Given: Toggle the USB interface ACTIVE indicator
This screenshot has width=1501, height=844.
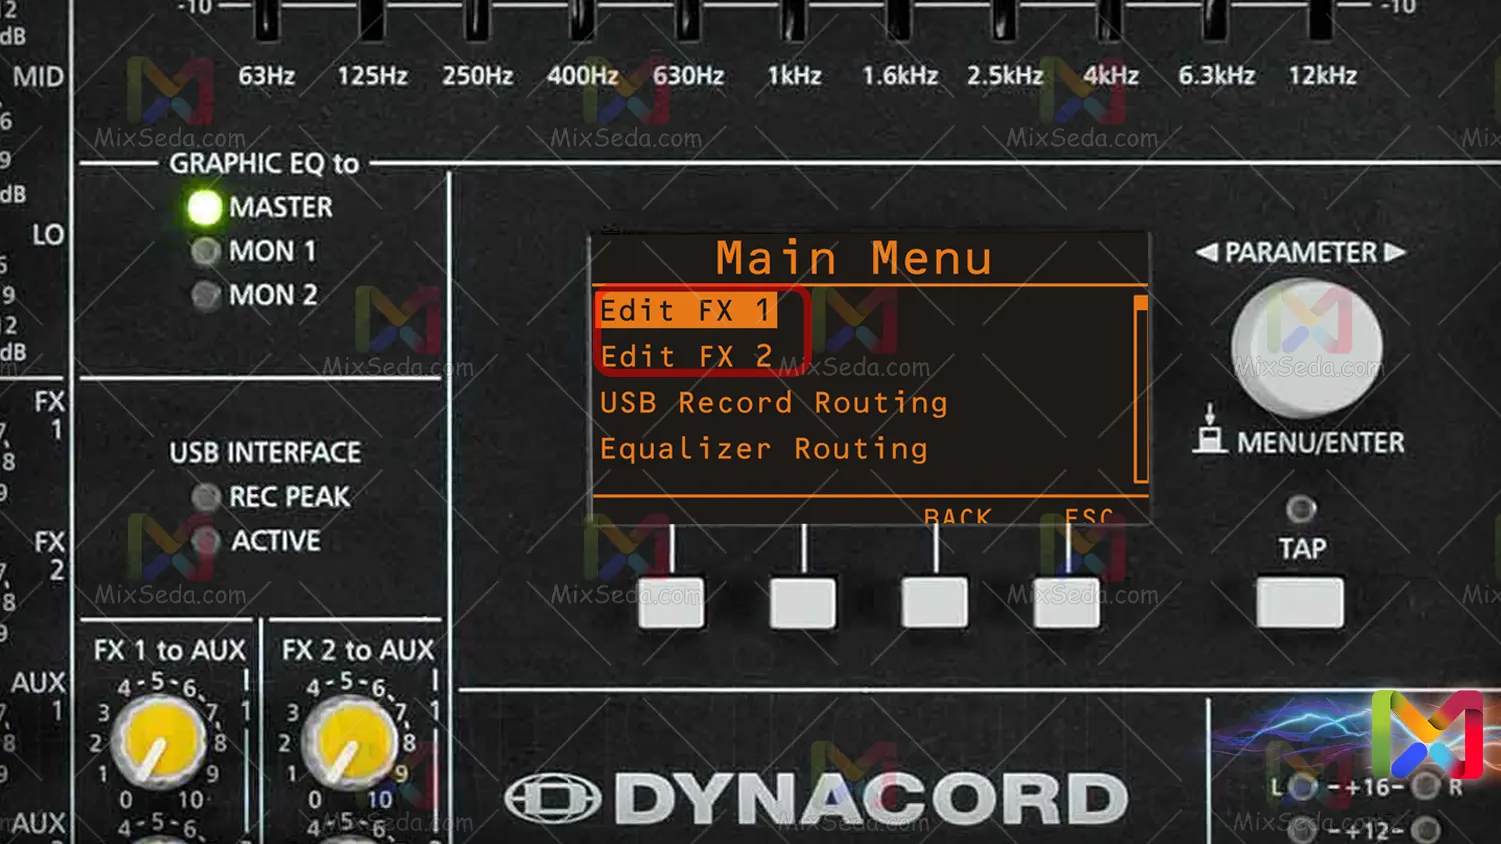Looking at the screenshot, I should click(206, 541).
